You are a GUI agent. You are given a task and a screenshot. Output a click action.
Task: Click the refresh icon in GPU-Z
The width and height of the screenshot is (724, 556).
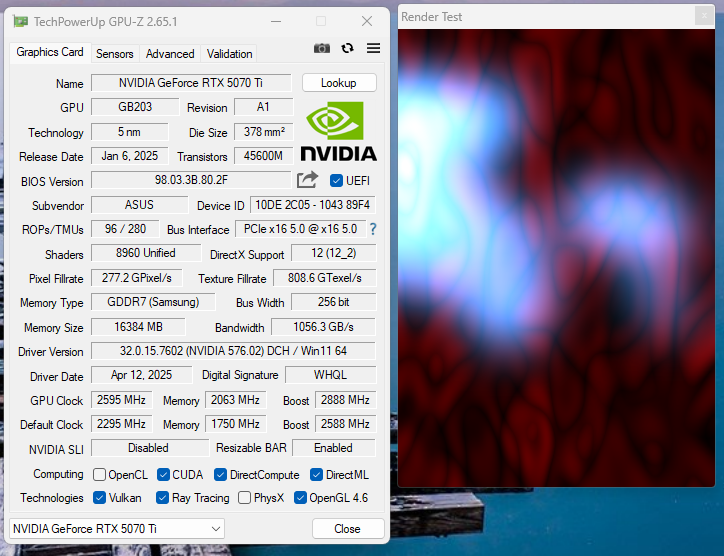pos(347,48)
